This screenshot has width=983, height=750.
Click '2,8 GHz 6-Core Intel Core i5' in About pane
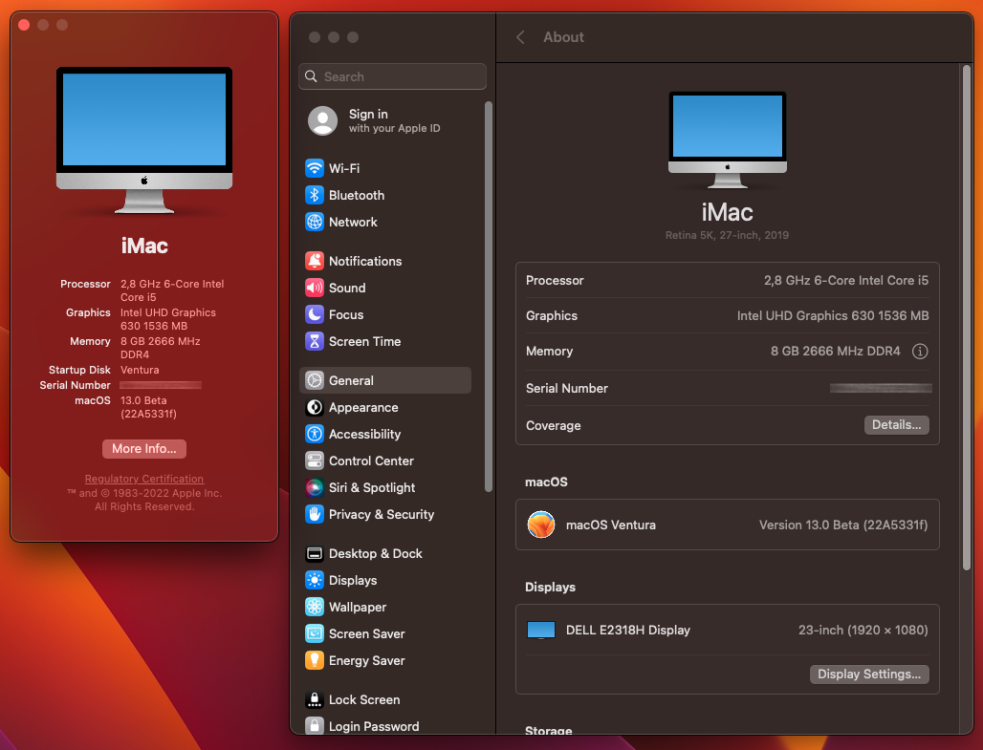(x=846, y=280)
